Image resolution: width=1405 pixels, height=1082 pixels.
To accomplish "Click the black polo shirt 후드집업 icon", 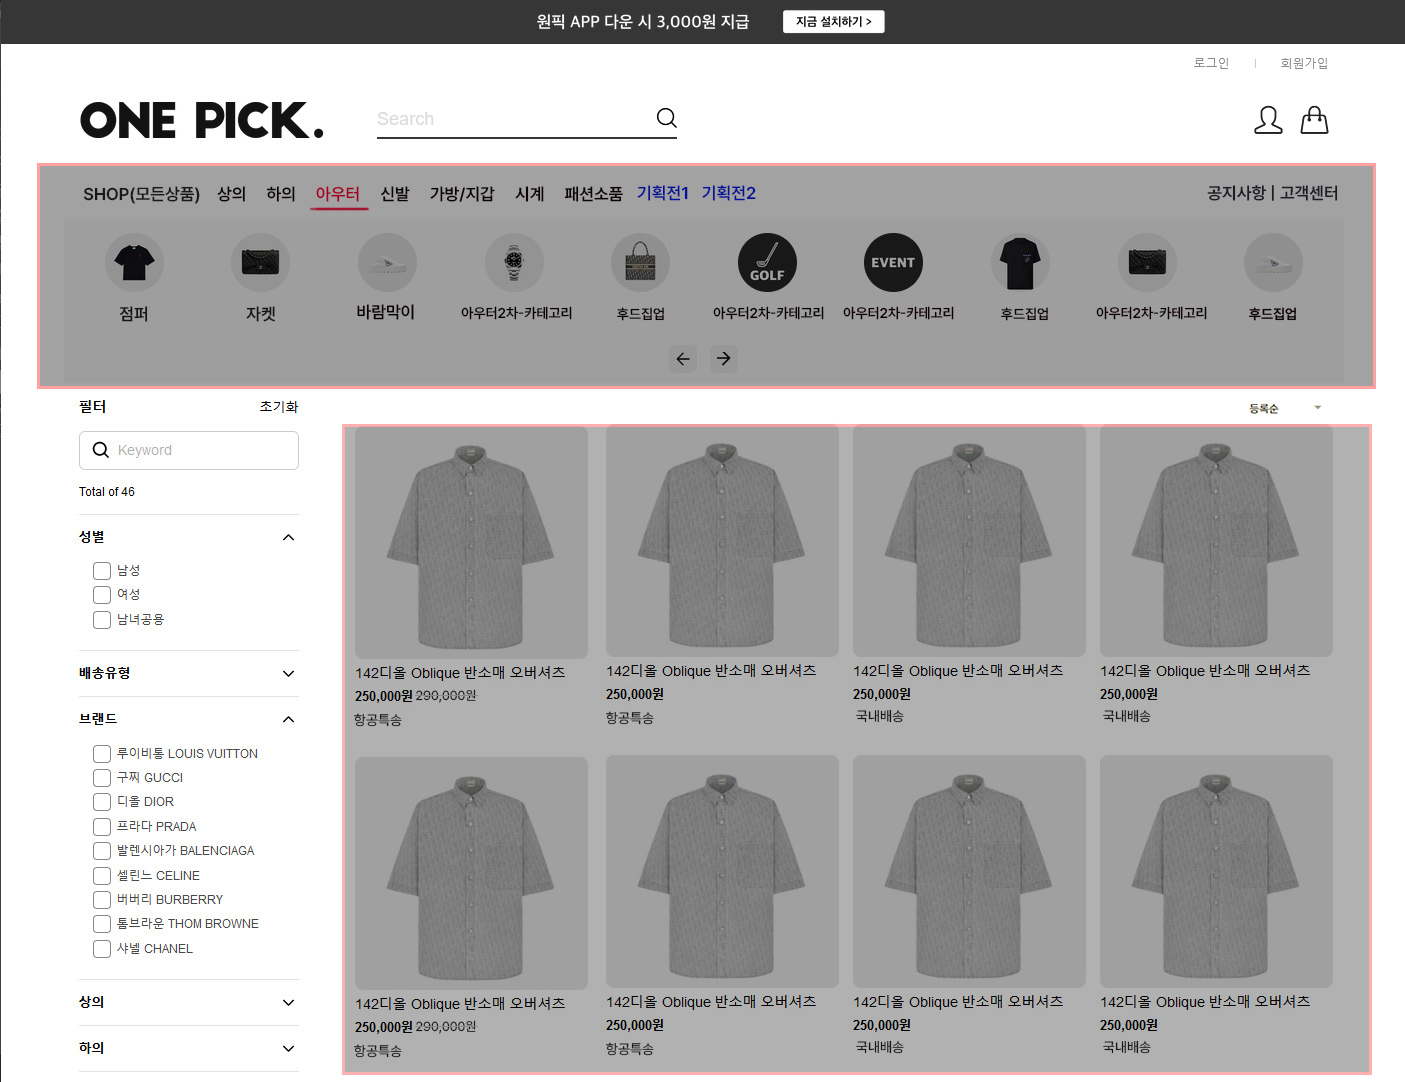I will click(x=1020, y=263).
